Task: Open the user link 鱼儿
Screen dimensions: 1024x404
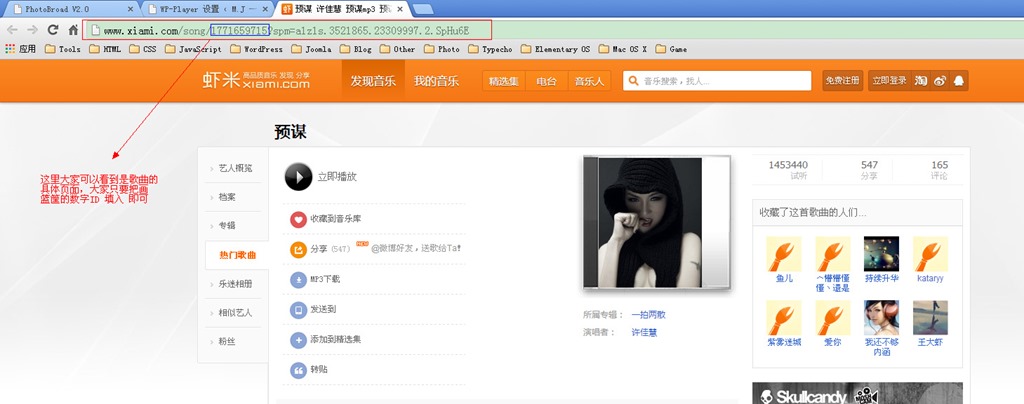Action: (784, 278)
